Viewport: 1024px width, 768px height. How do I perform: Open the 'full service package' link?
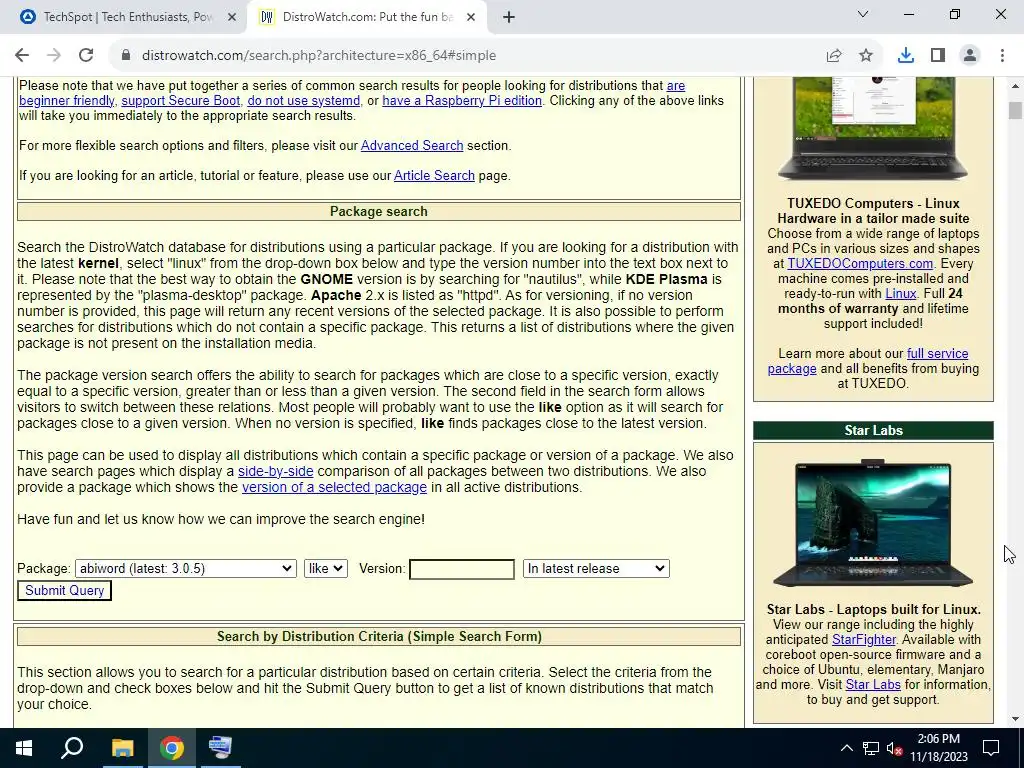[x=938, y=353]
